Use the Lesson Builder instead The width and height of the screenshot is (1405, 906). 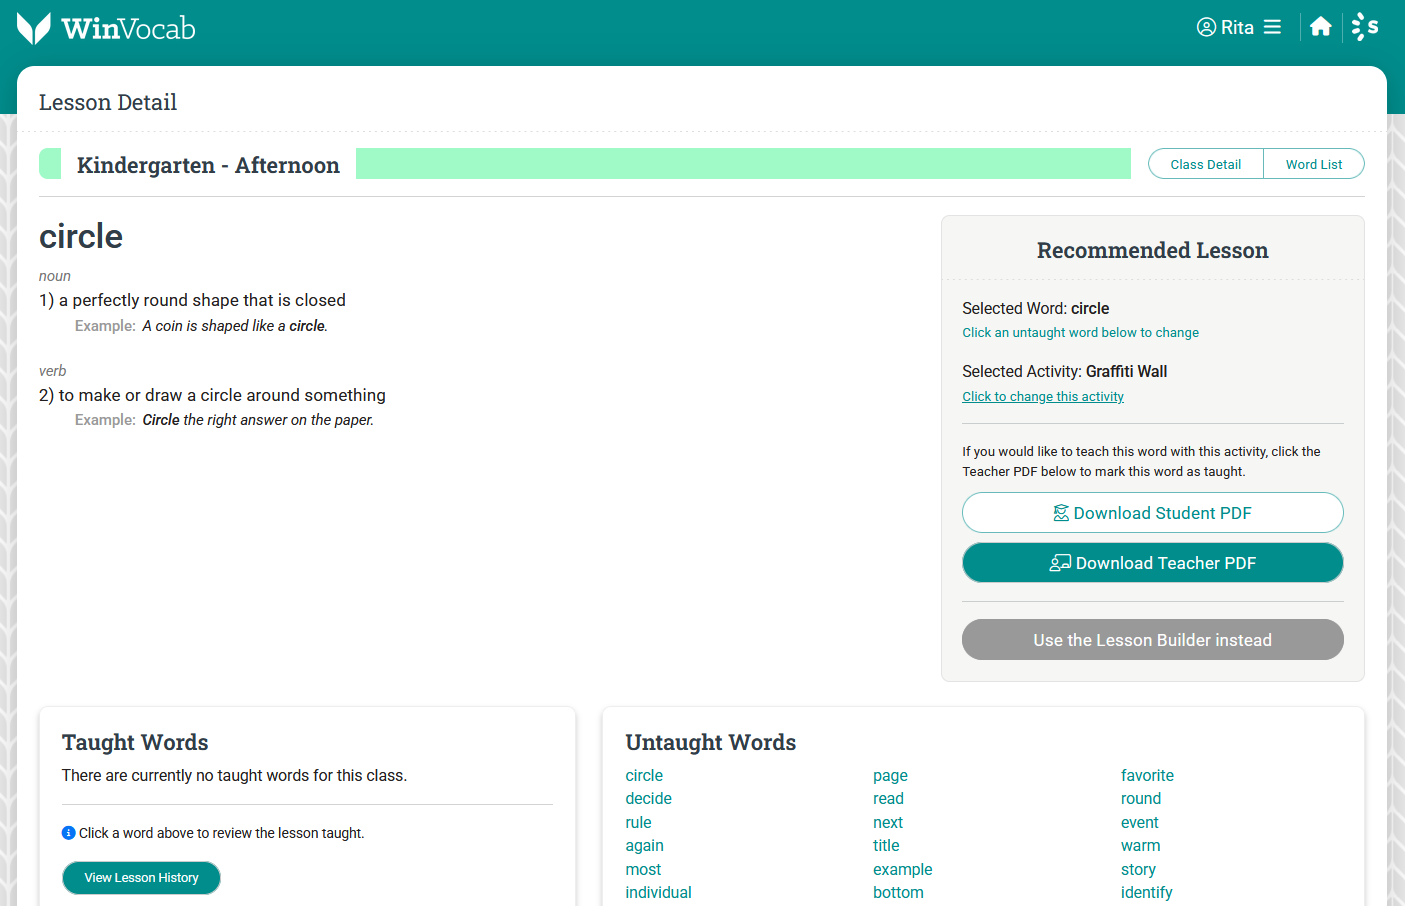1152,640
